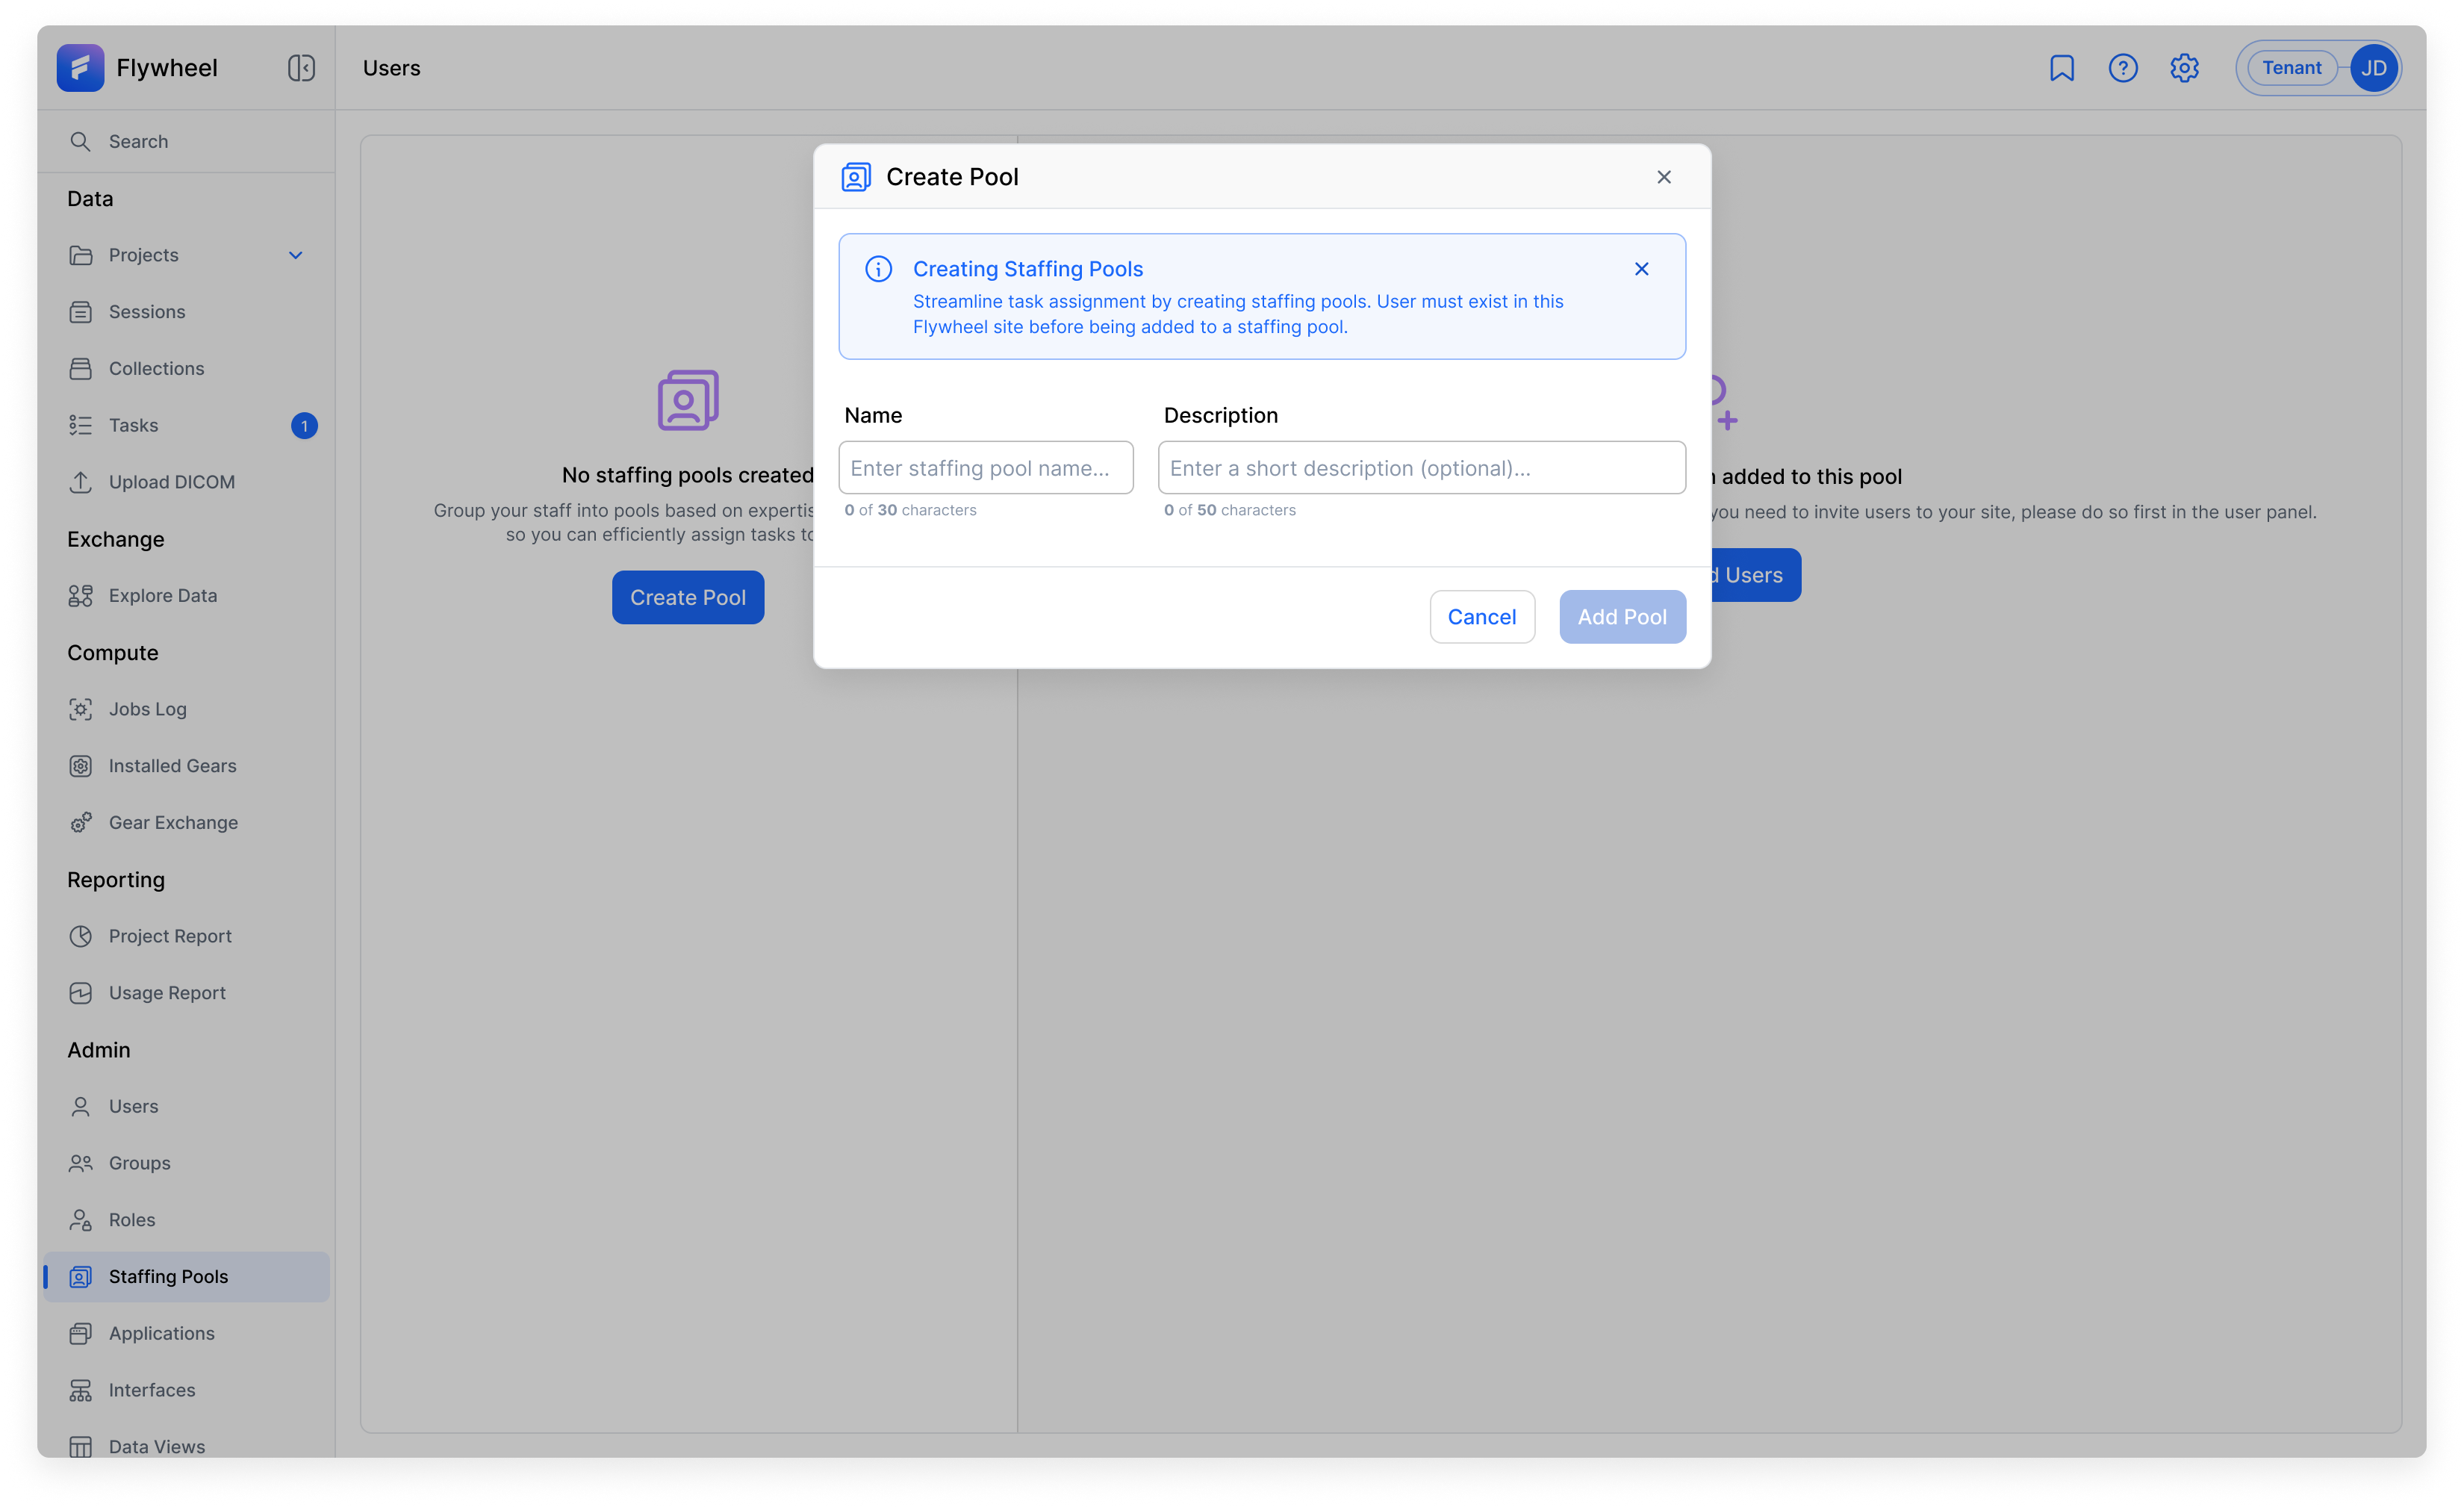Select the Collections icon in sidebar
Screen dimensions: 2464x1507
[81, 368]
